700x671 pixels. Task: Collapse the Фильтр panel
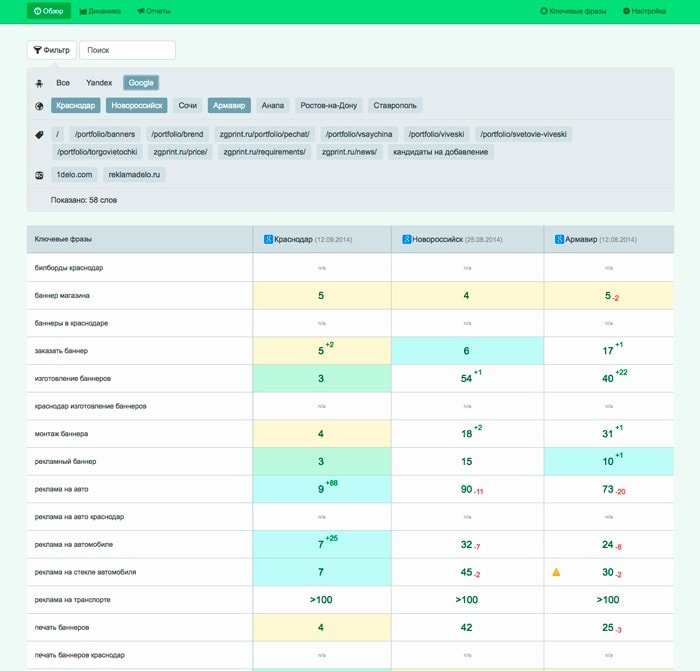click(x=50, y=50)
